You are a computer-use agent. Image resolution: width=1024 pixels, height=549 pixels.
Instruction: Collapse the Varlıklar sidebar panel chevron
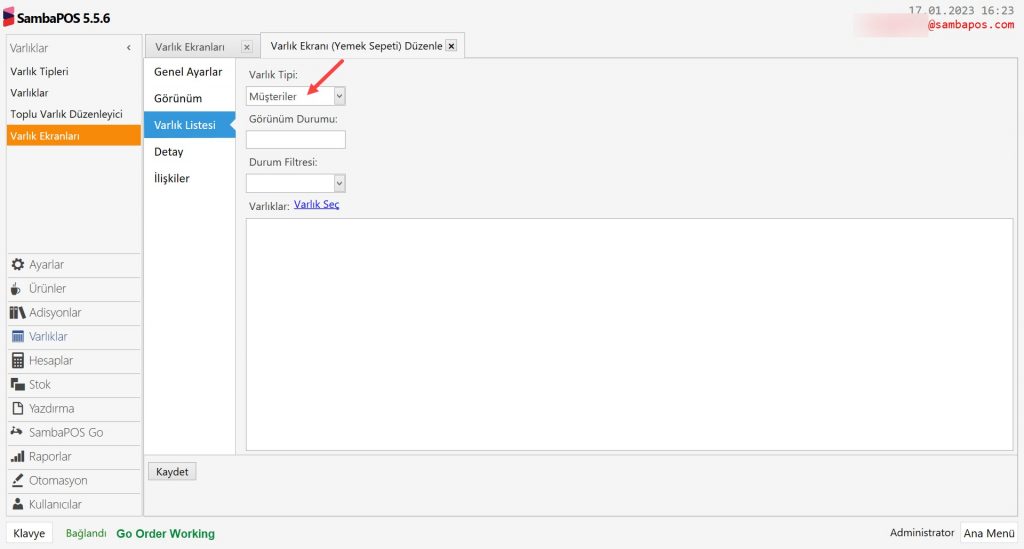point(128,48)
